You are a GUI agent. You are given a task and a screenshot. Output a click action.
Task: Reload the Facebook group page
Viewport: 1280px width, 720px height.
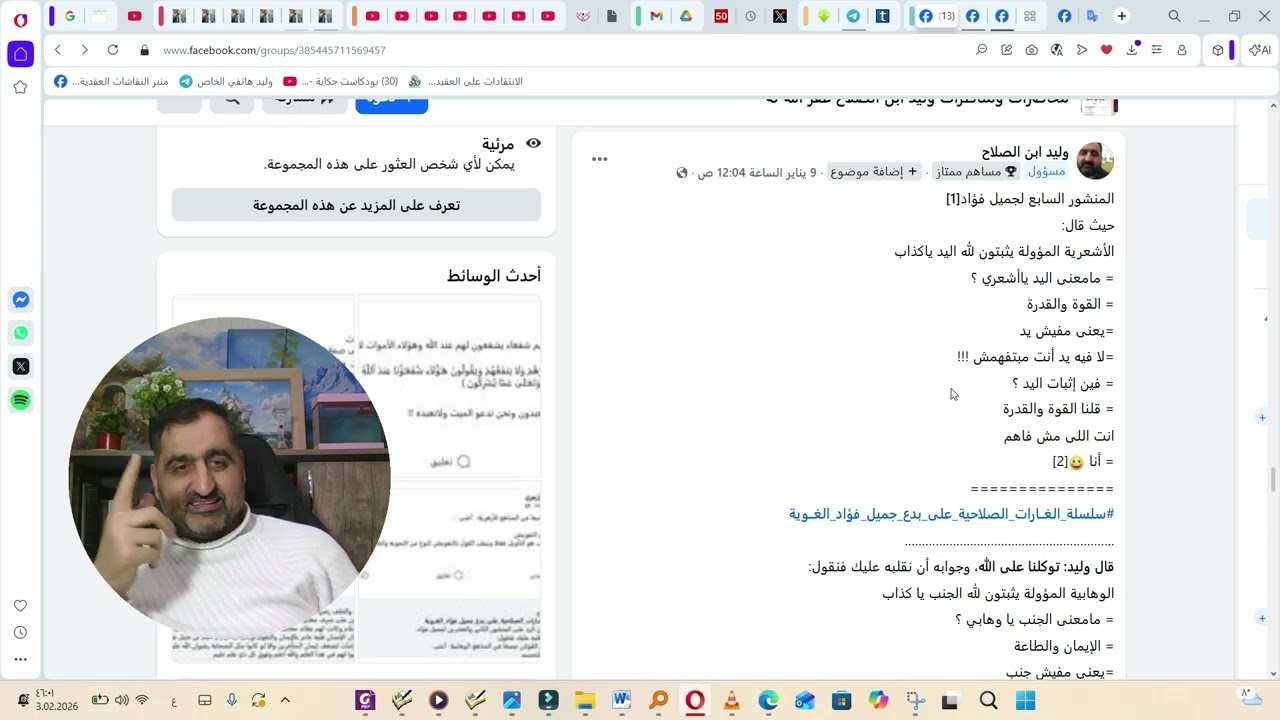click(113, 50)
